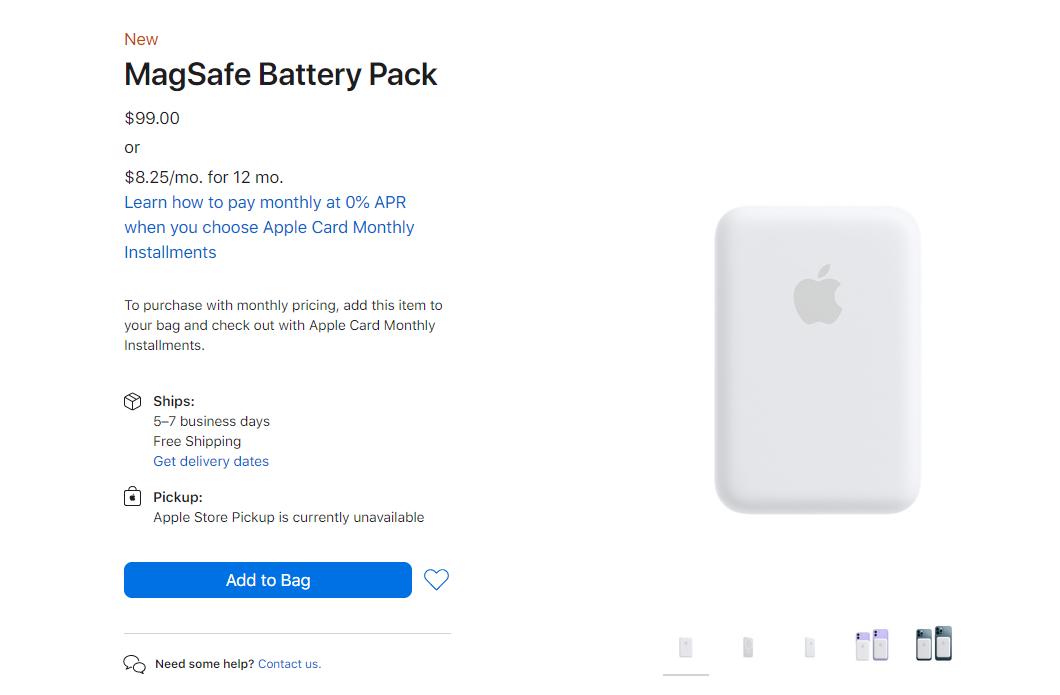Click the $99.00 price text
Viewport: 1060px width, 695px height.
tap(152, 118)
